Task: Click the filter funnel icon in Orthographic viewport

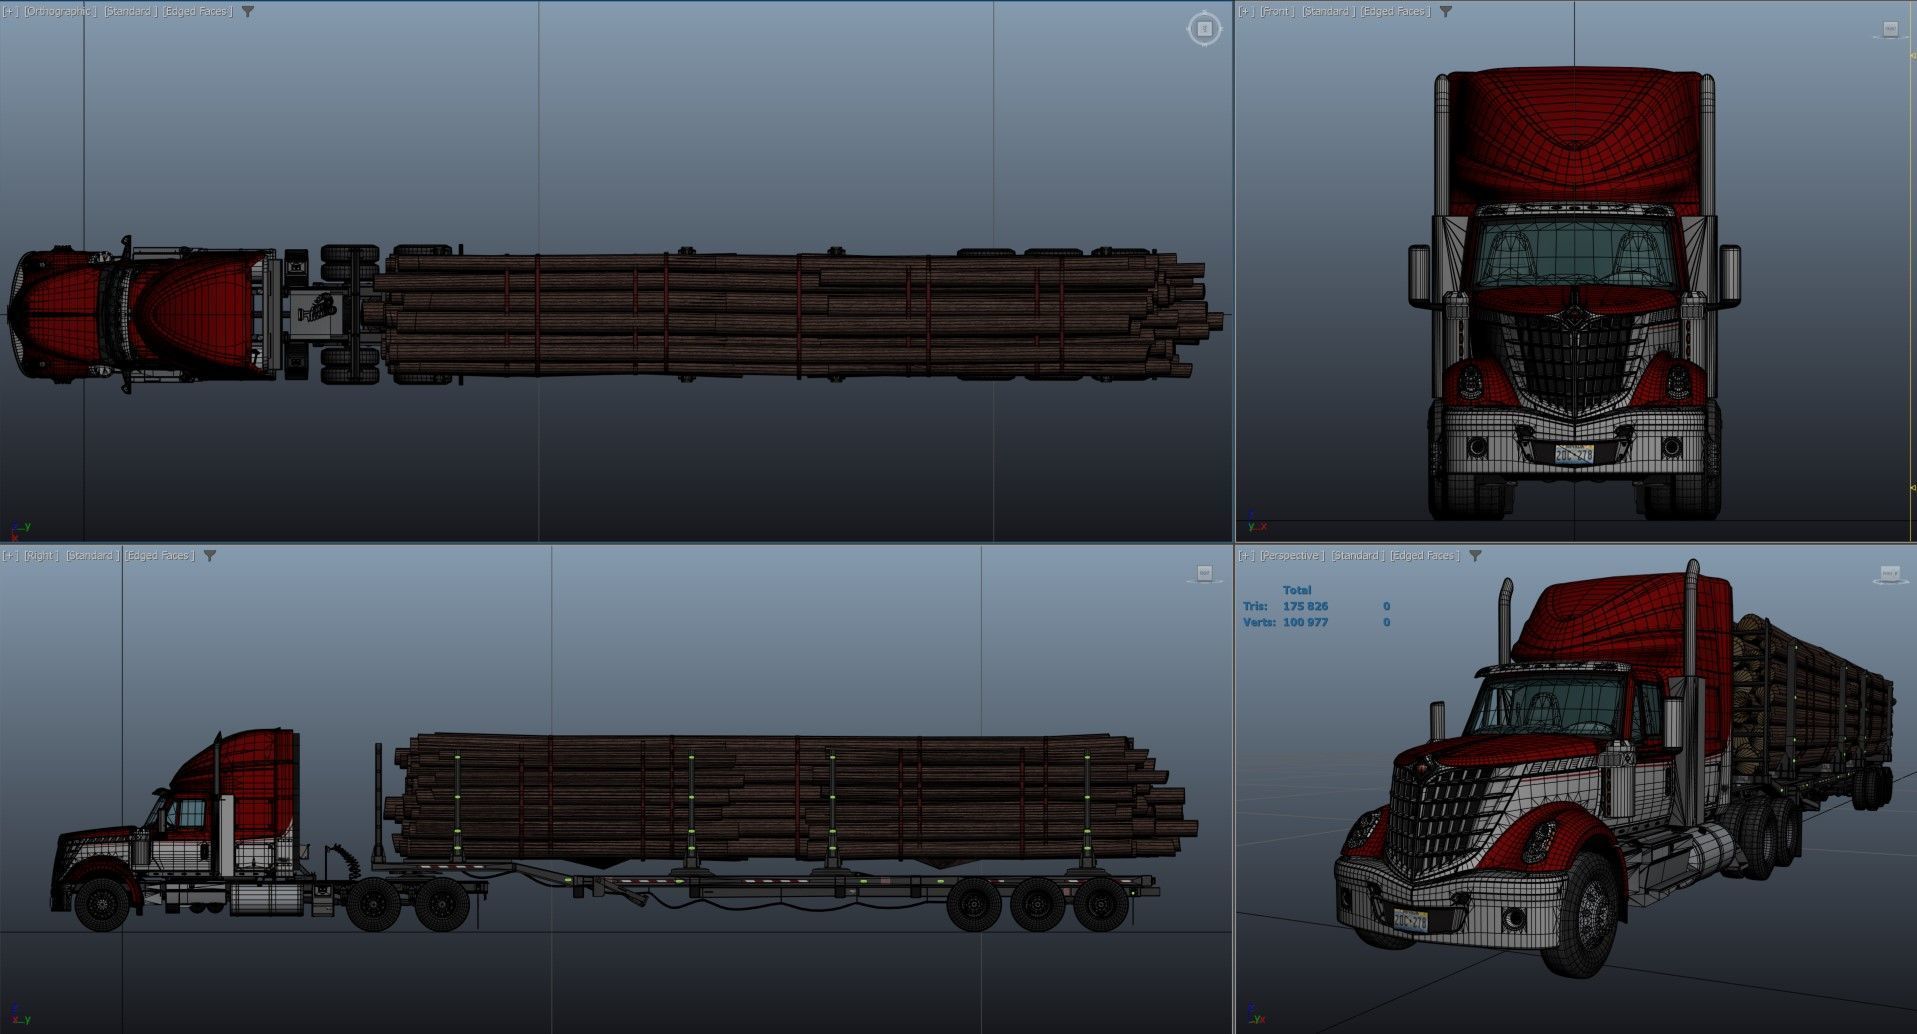Action: tap(248, 12)
